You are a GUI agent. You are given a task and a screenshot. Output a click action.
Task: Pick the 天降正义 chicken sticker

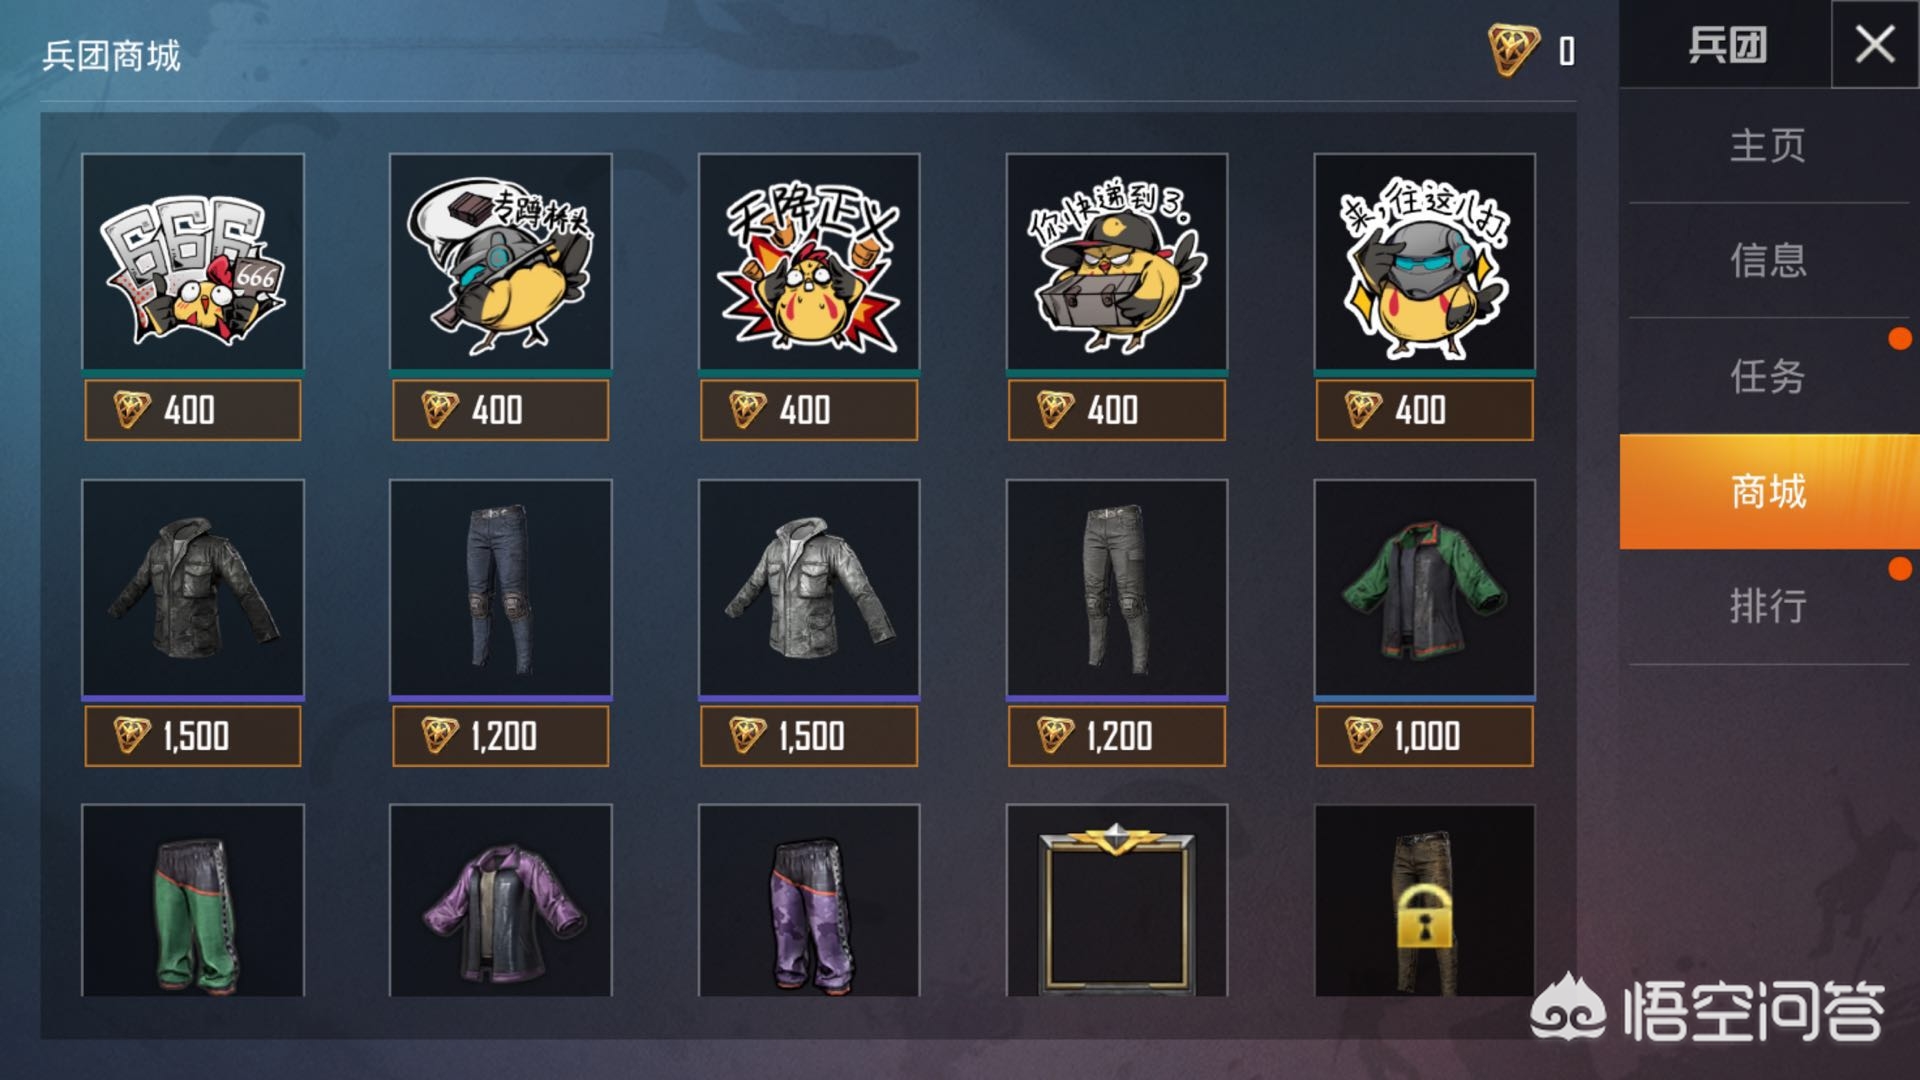(809, 262)
